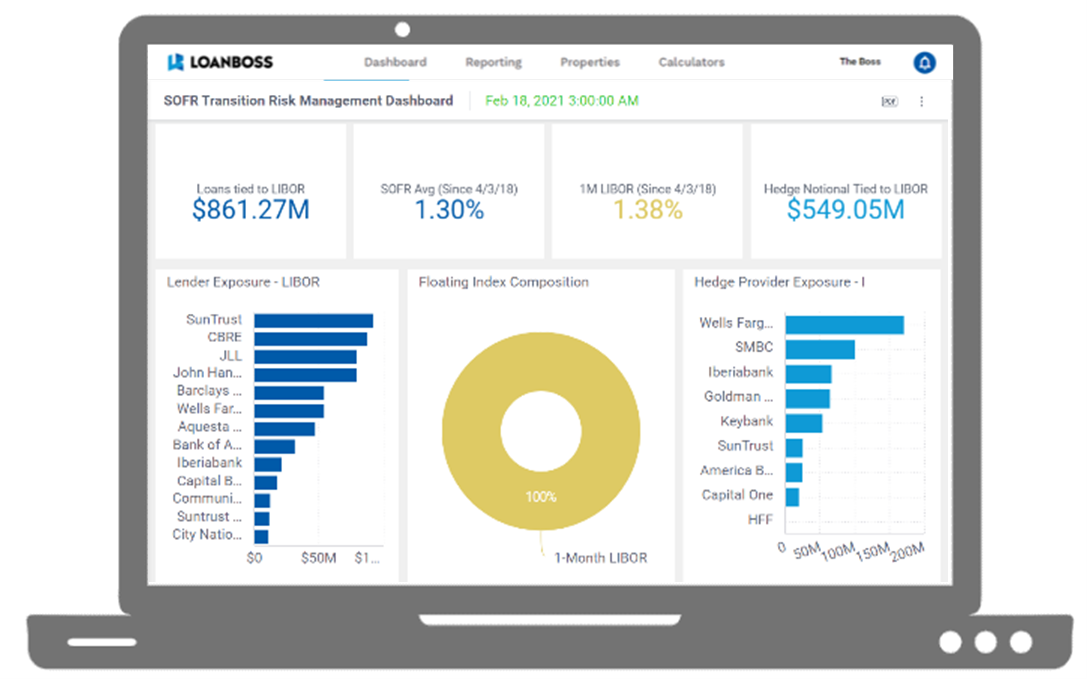This screenshot has height=679, width=1087.
Task: Open the SOFR Avg 1.30% card
Action: (x=449, y=191)
